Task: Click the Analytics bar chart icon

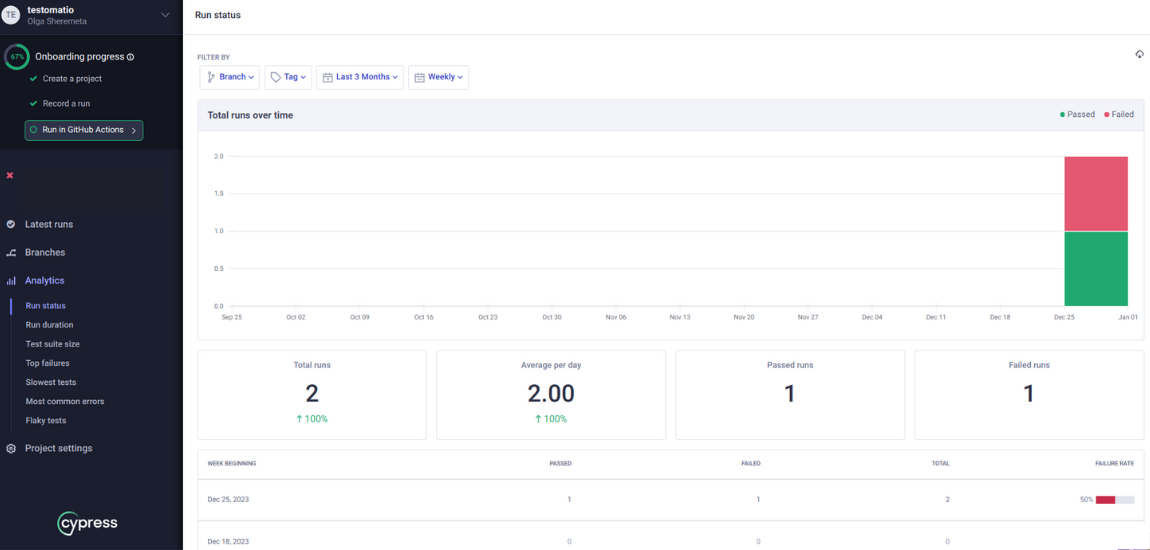Action: click(11, 281)
